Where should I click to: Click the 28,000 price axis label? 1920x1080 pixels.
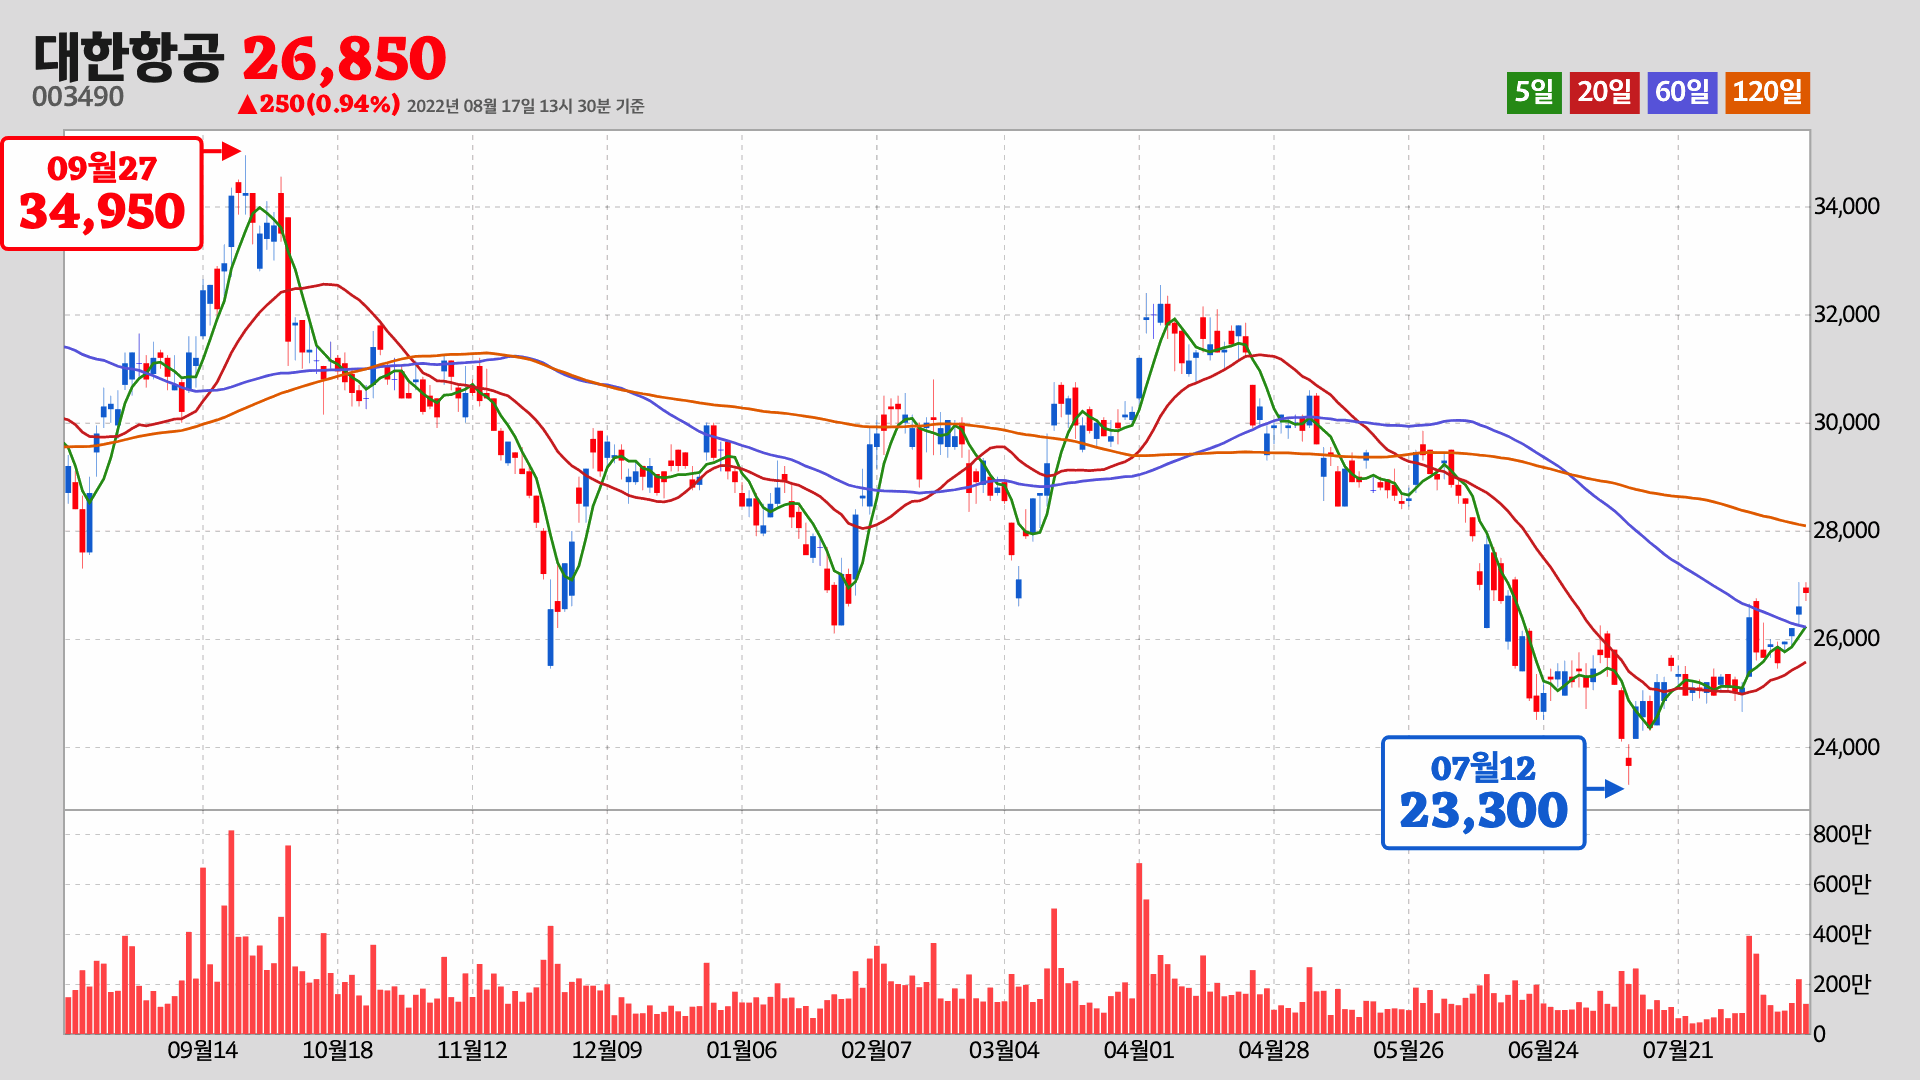tap(1846, 531)
